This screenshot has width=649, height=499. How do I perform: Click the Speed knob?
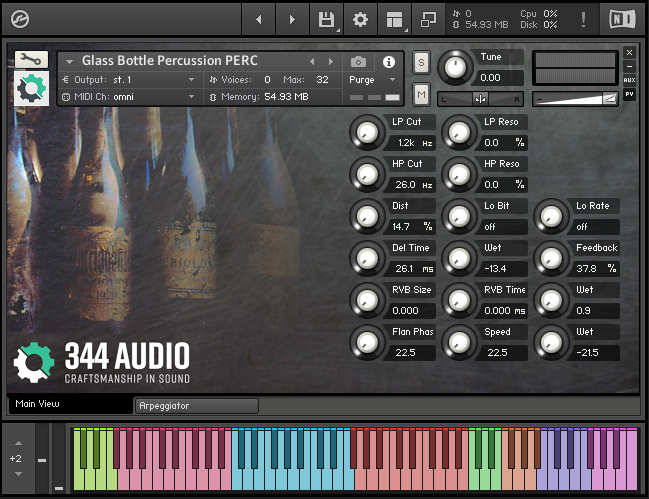[459, 342]
